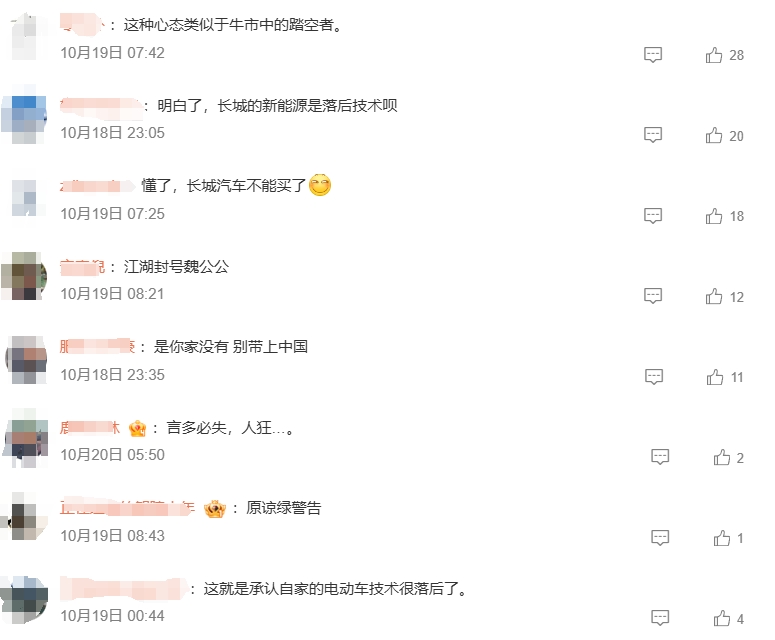Screen dimensions: 775x640
Task: Open reply for the 10月18日 23:05 comment
Action: point(653,135)
